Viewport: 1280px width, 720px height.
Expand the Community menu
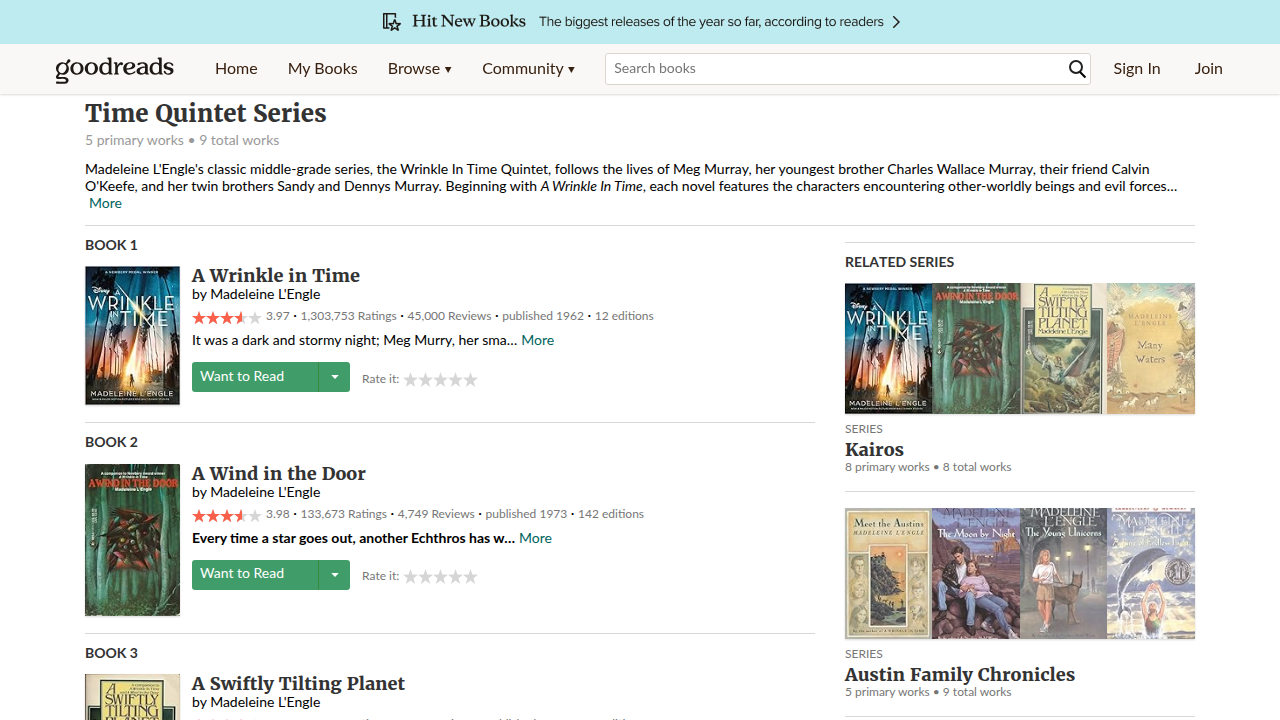click(528, 69)
